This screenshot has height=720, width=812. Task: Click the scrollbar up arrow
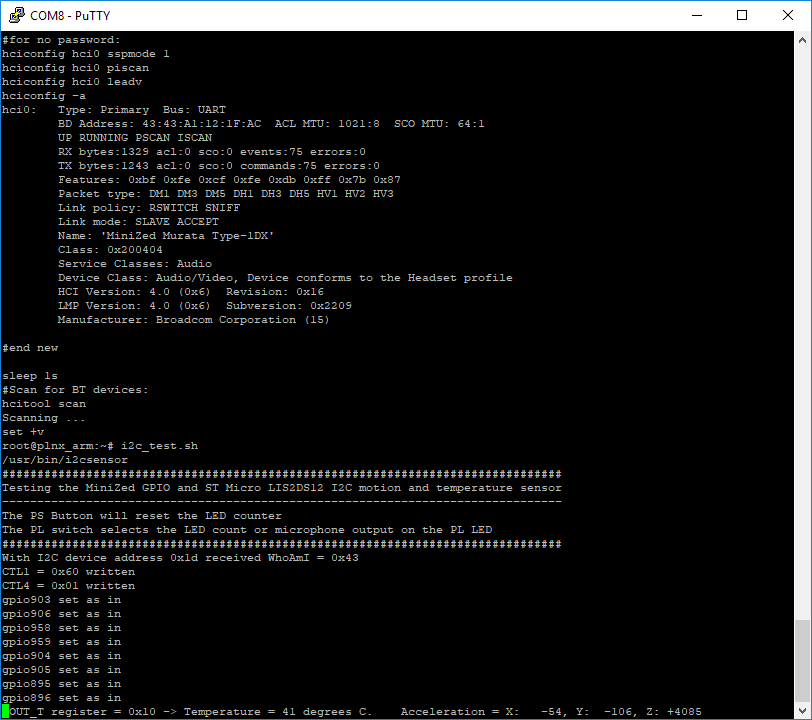802,40
